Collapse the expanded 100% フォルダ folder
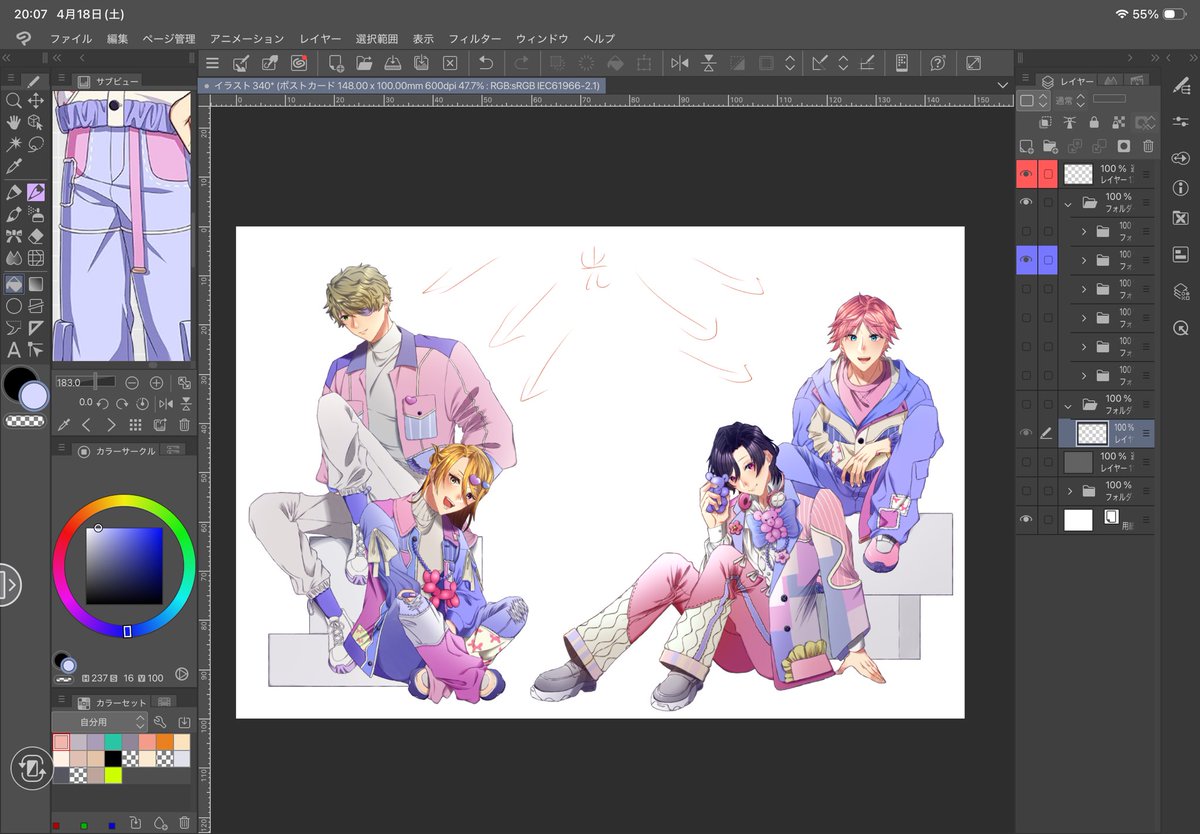The width and height of the screenshot is (1200, 834). point(1068,205)
